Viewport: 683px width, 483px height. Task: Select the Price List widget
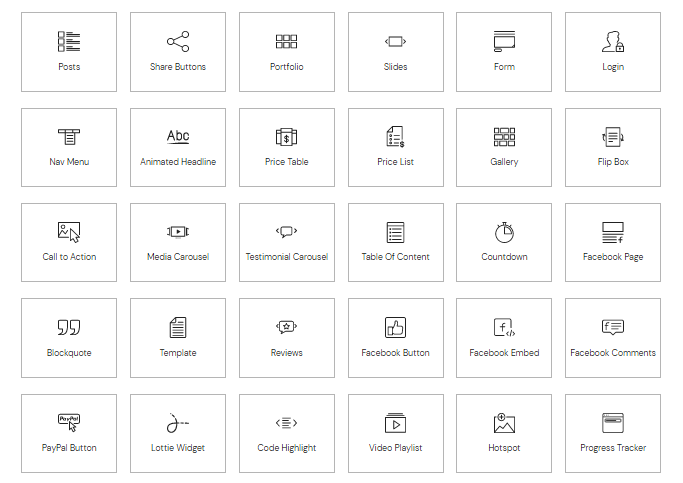[x=396, y=147]
